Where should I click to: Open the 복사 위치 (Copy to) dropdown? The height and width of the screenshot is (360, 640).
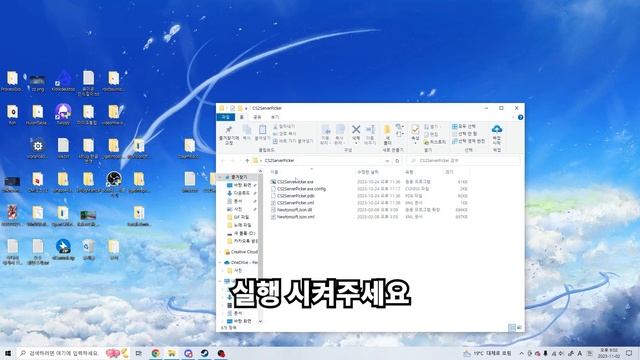coord(340,135)
